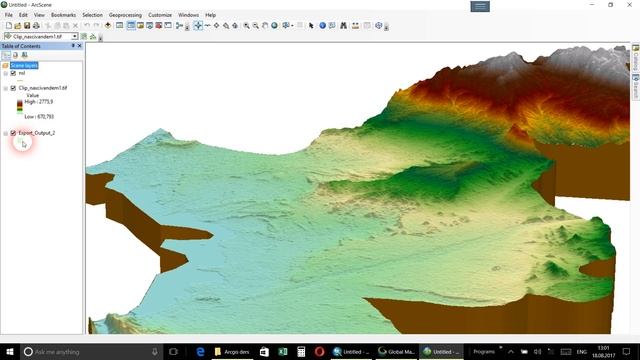Switch TOC to List By Selection
Image resolution: width=640 pixels, height=360 pixels.
(24, 55)
